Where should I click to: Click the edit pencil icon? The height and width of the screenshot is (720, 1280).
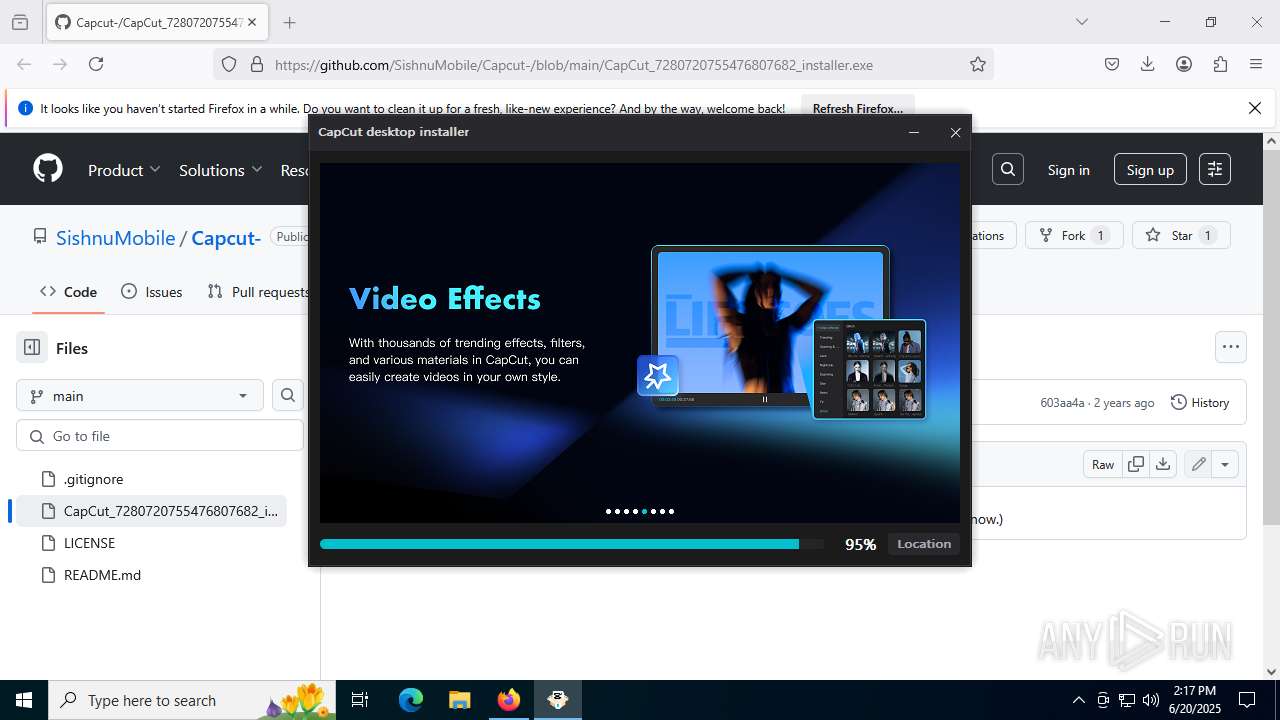click(x=1197, y=464)
